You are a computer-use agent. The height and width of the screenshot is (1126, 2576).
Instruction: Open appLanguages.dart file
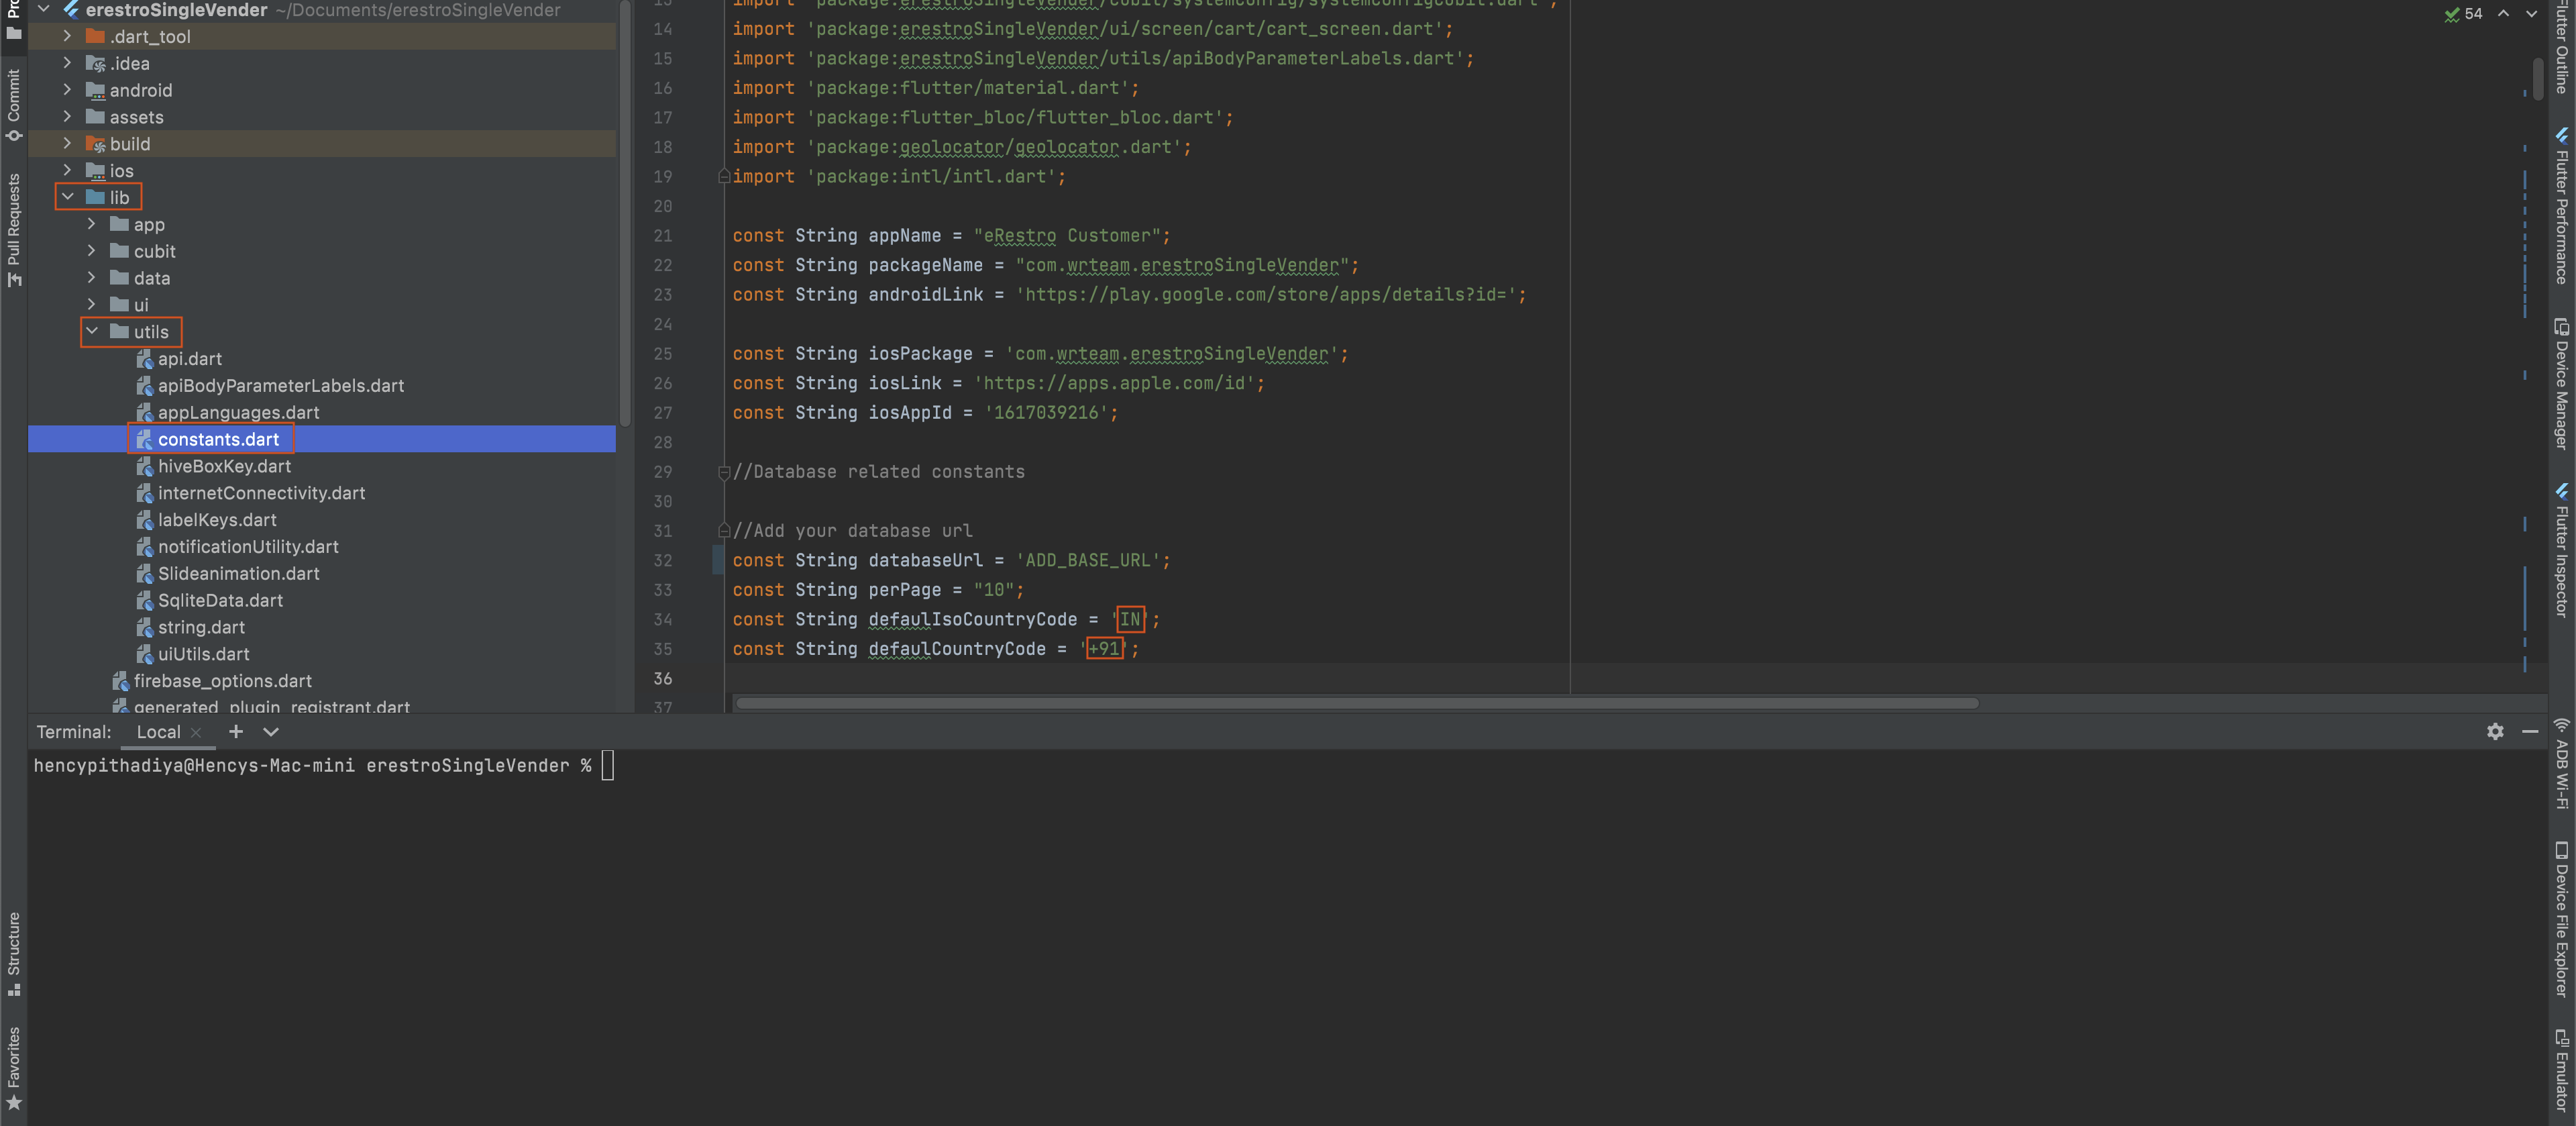(x=239, y=412)
